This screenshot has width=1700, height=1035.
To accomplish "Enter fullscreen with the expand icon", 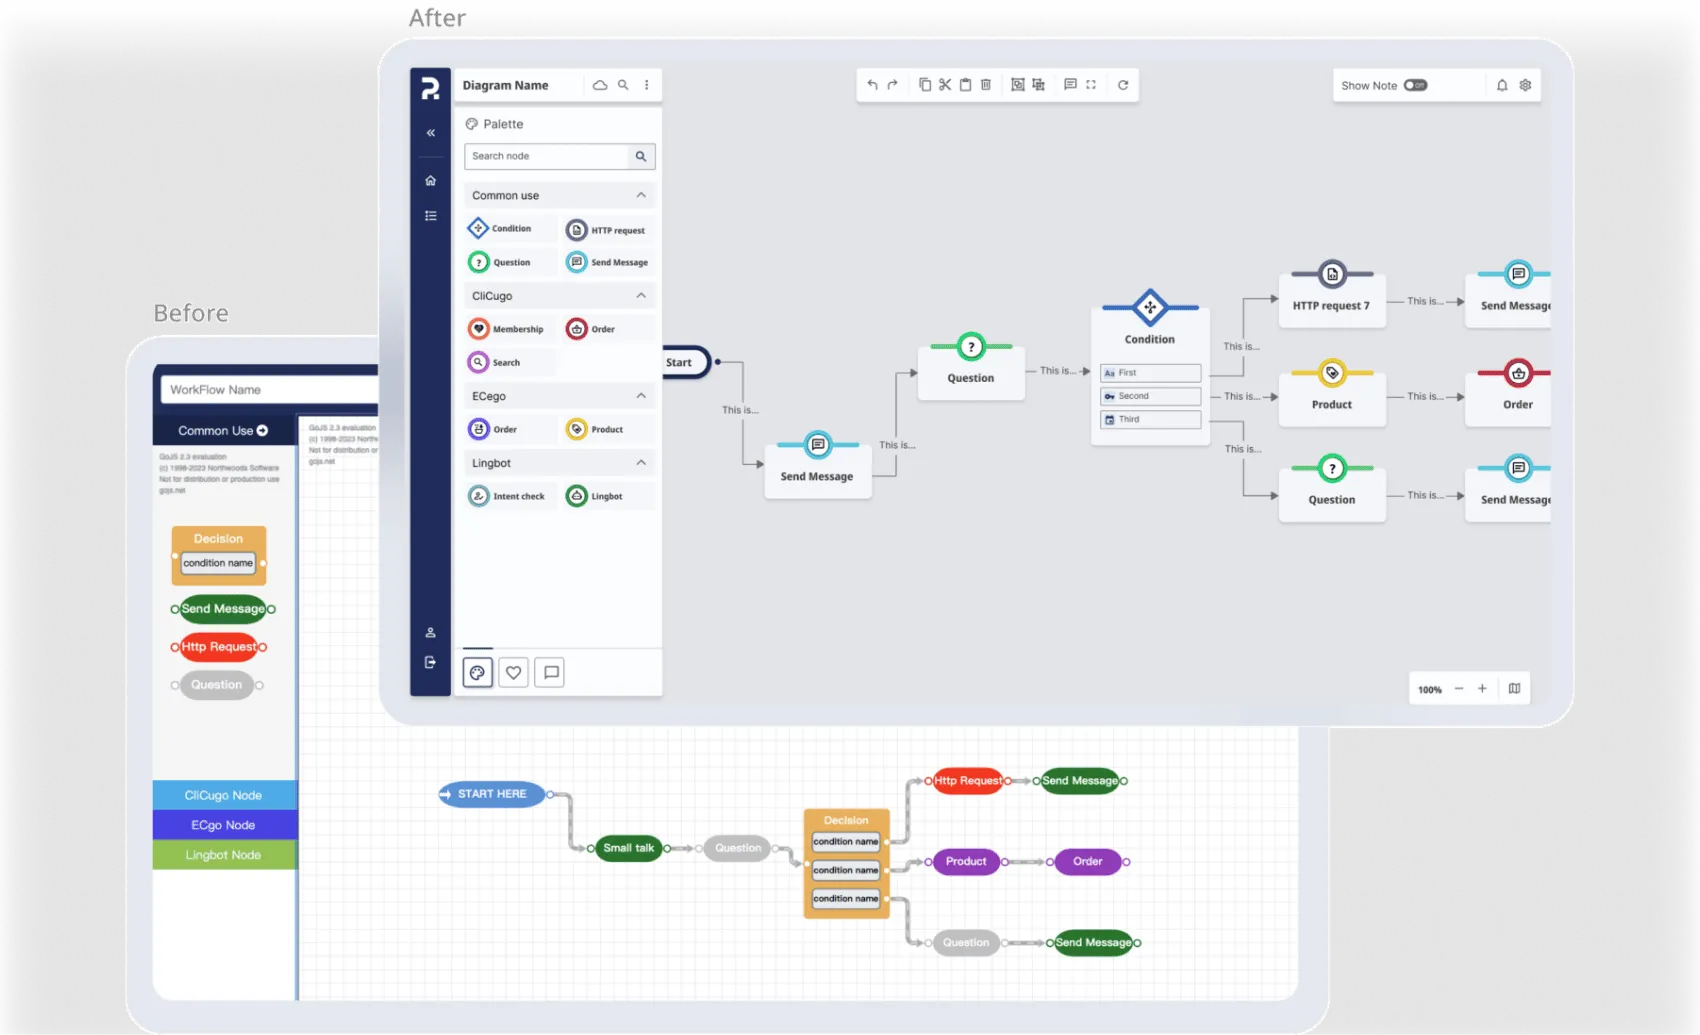I will coord(1091,85).
